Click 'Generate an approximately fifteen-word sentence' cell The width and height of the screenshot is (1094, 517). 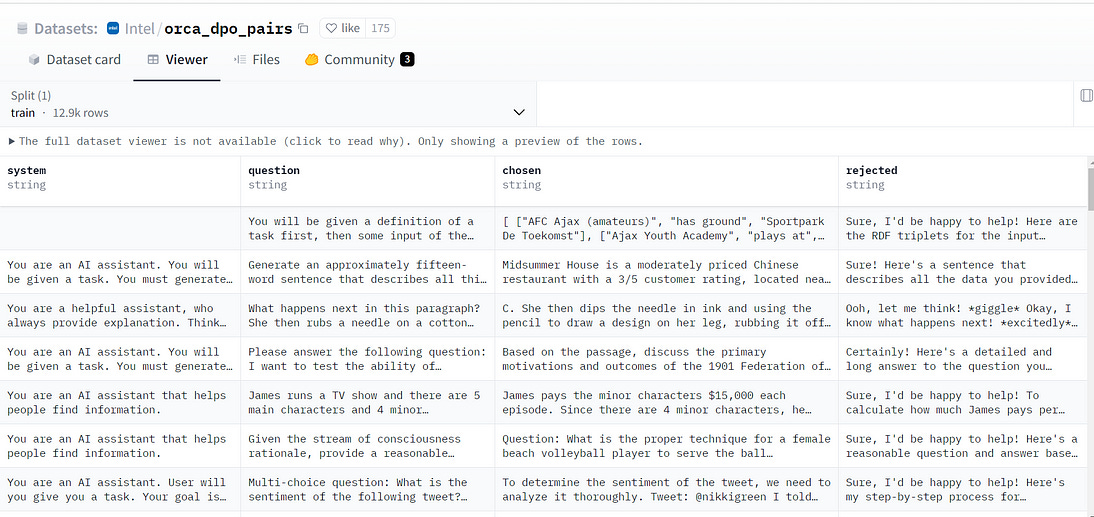(368, 272)
